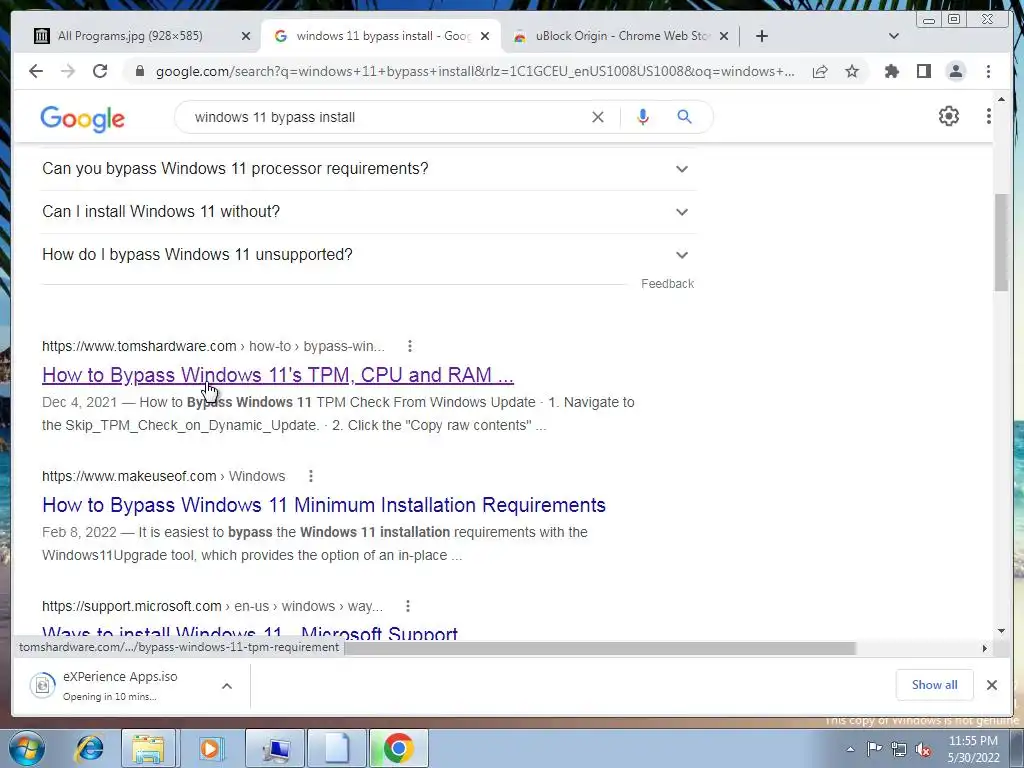Open How to Bypass Windows 11 Minimum Installation Requirements
This screenshot has height=768, width=1024.
click(324, 505)
